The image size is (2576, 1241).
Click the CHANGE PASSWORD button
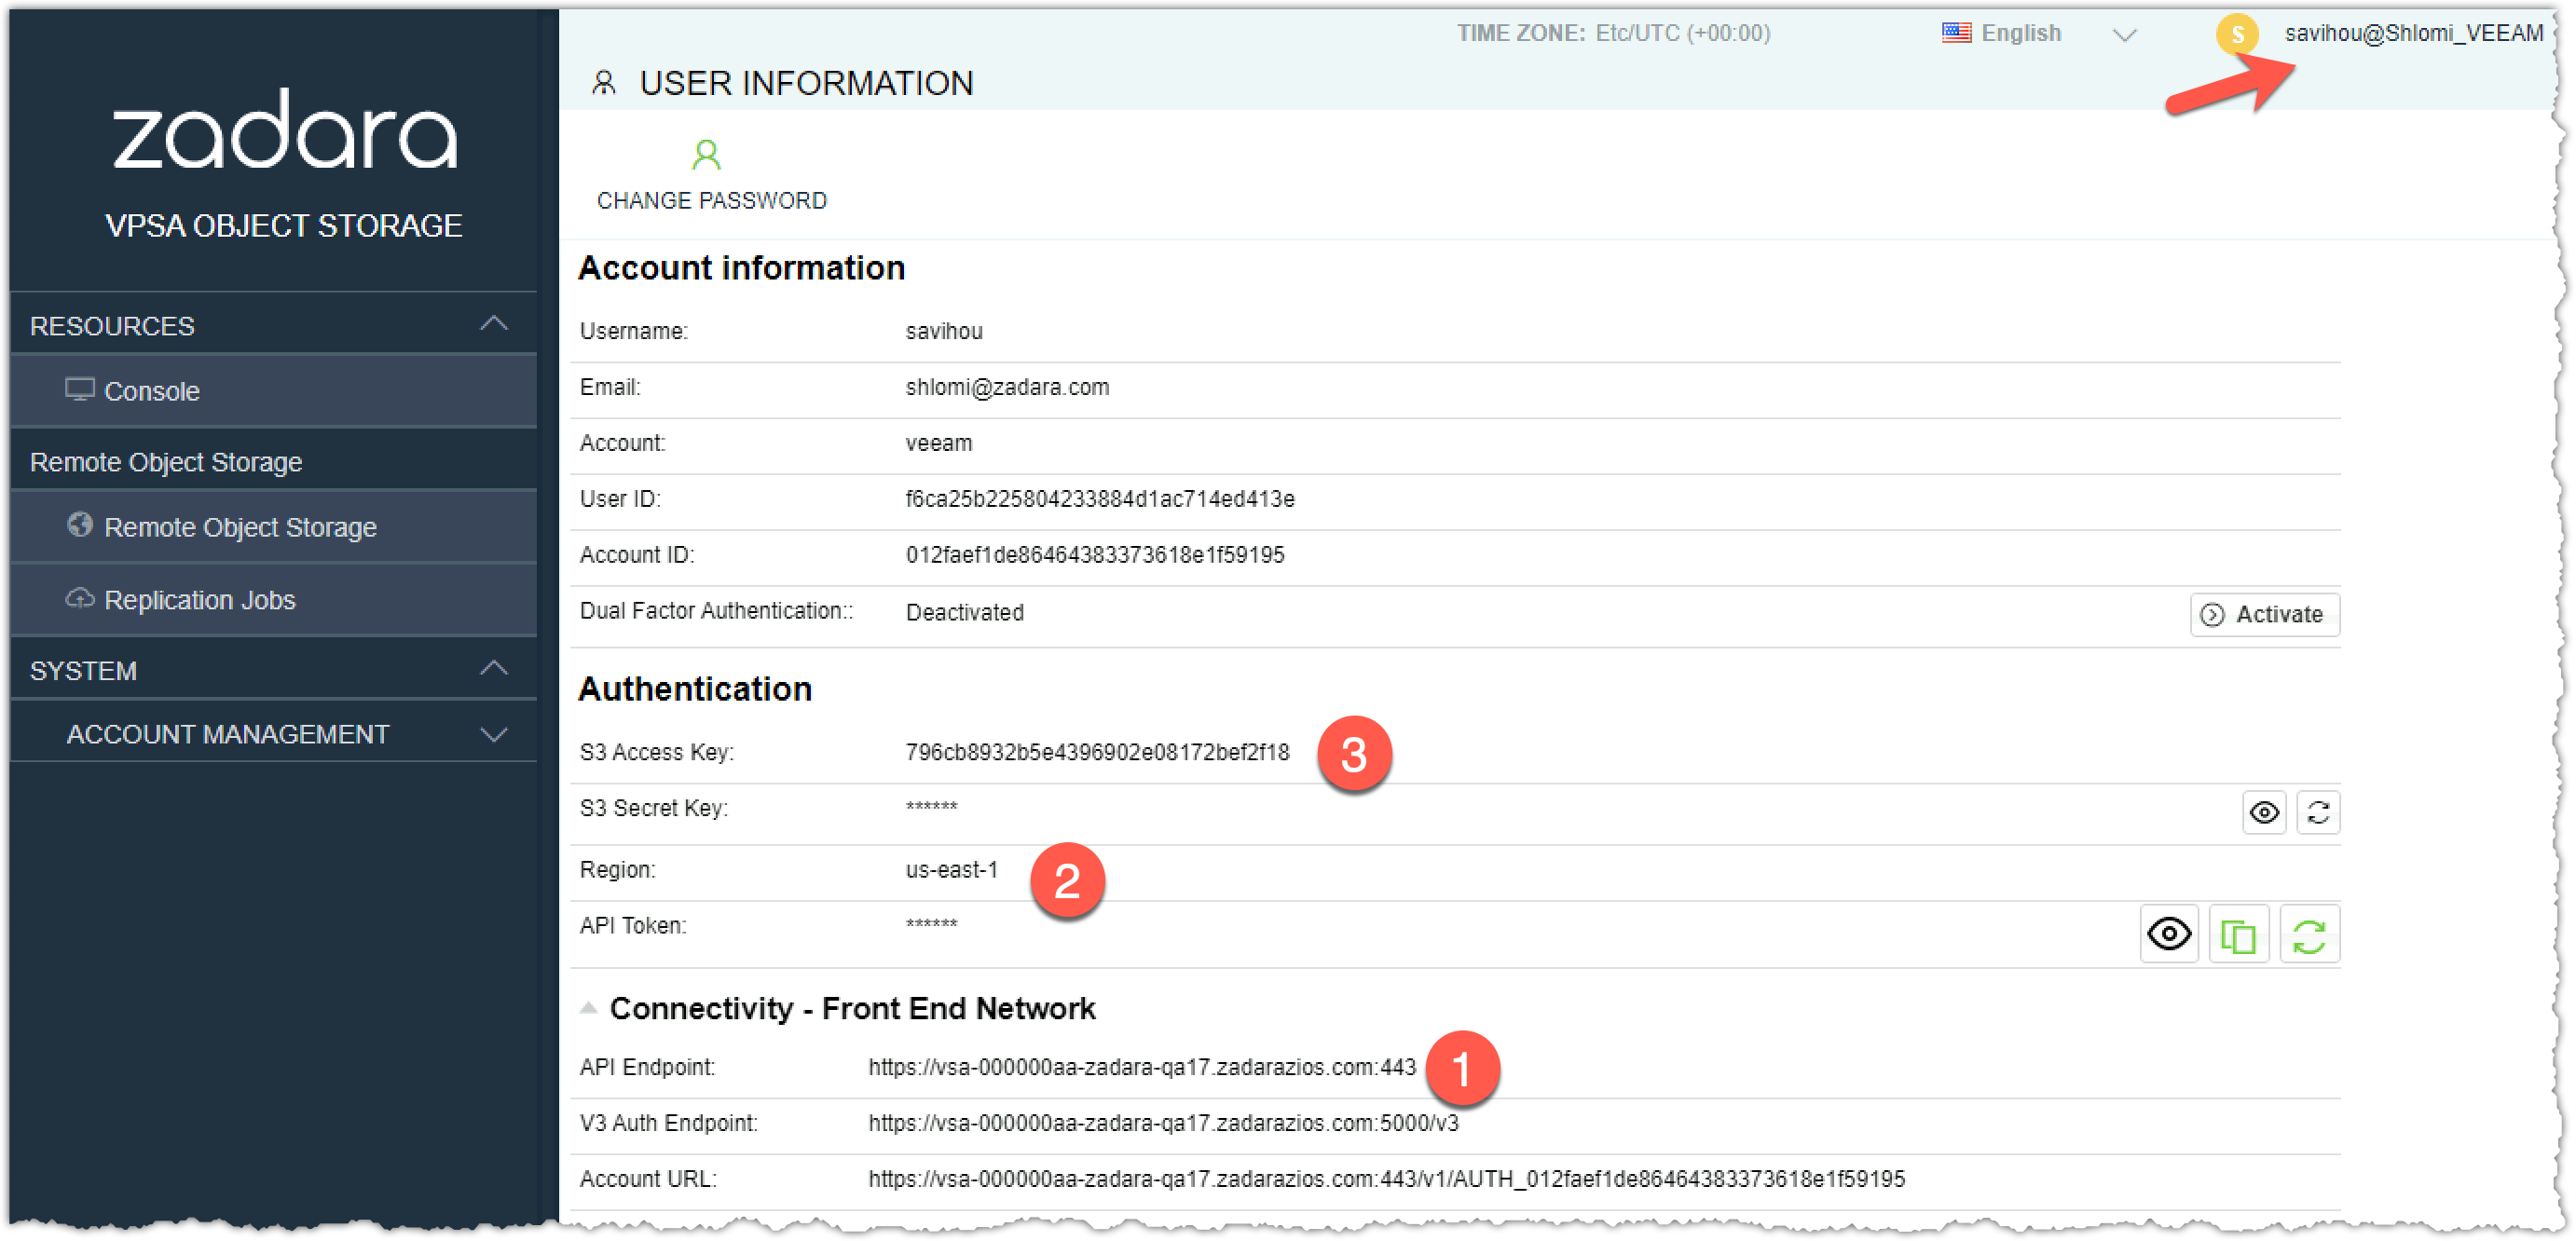pyautogui.click(x=711, y=176)
